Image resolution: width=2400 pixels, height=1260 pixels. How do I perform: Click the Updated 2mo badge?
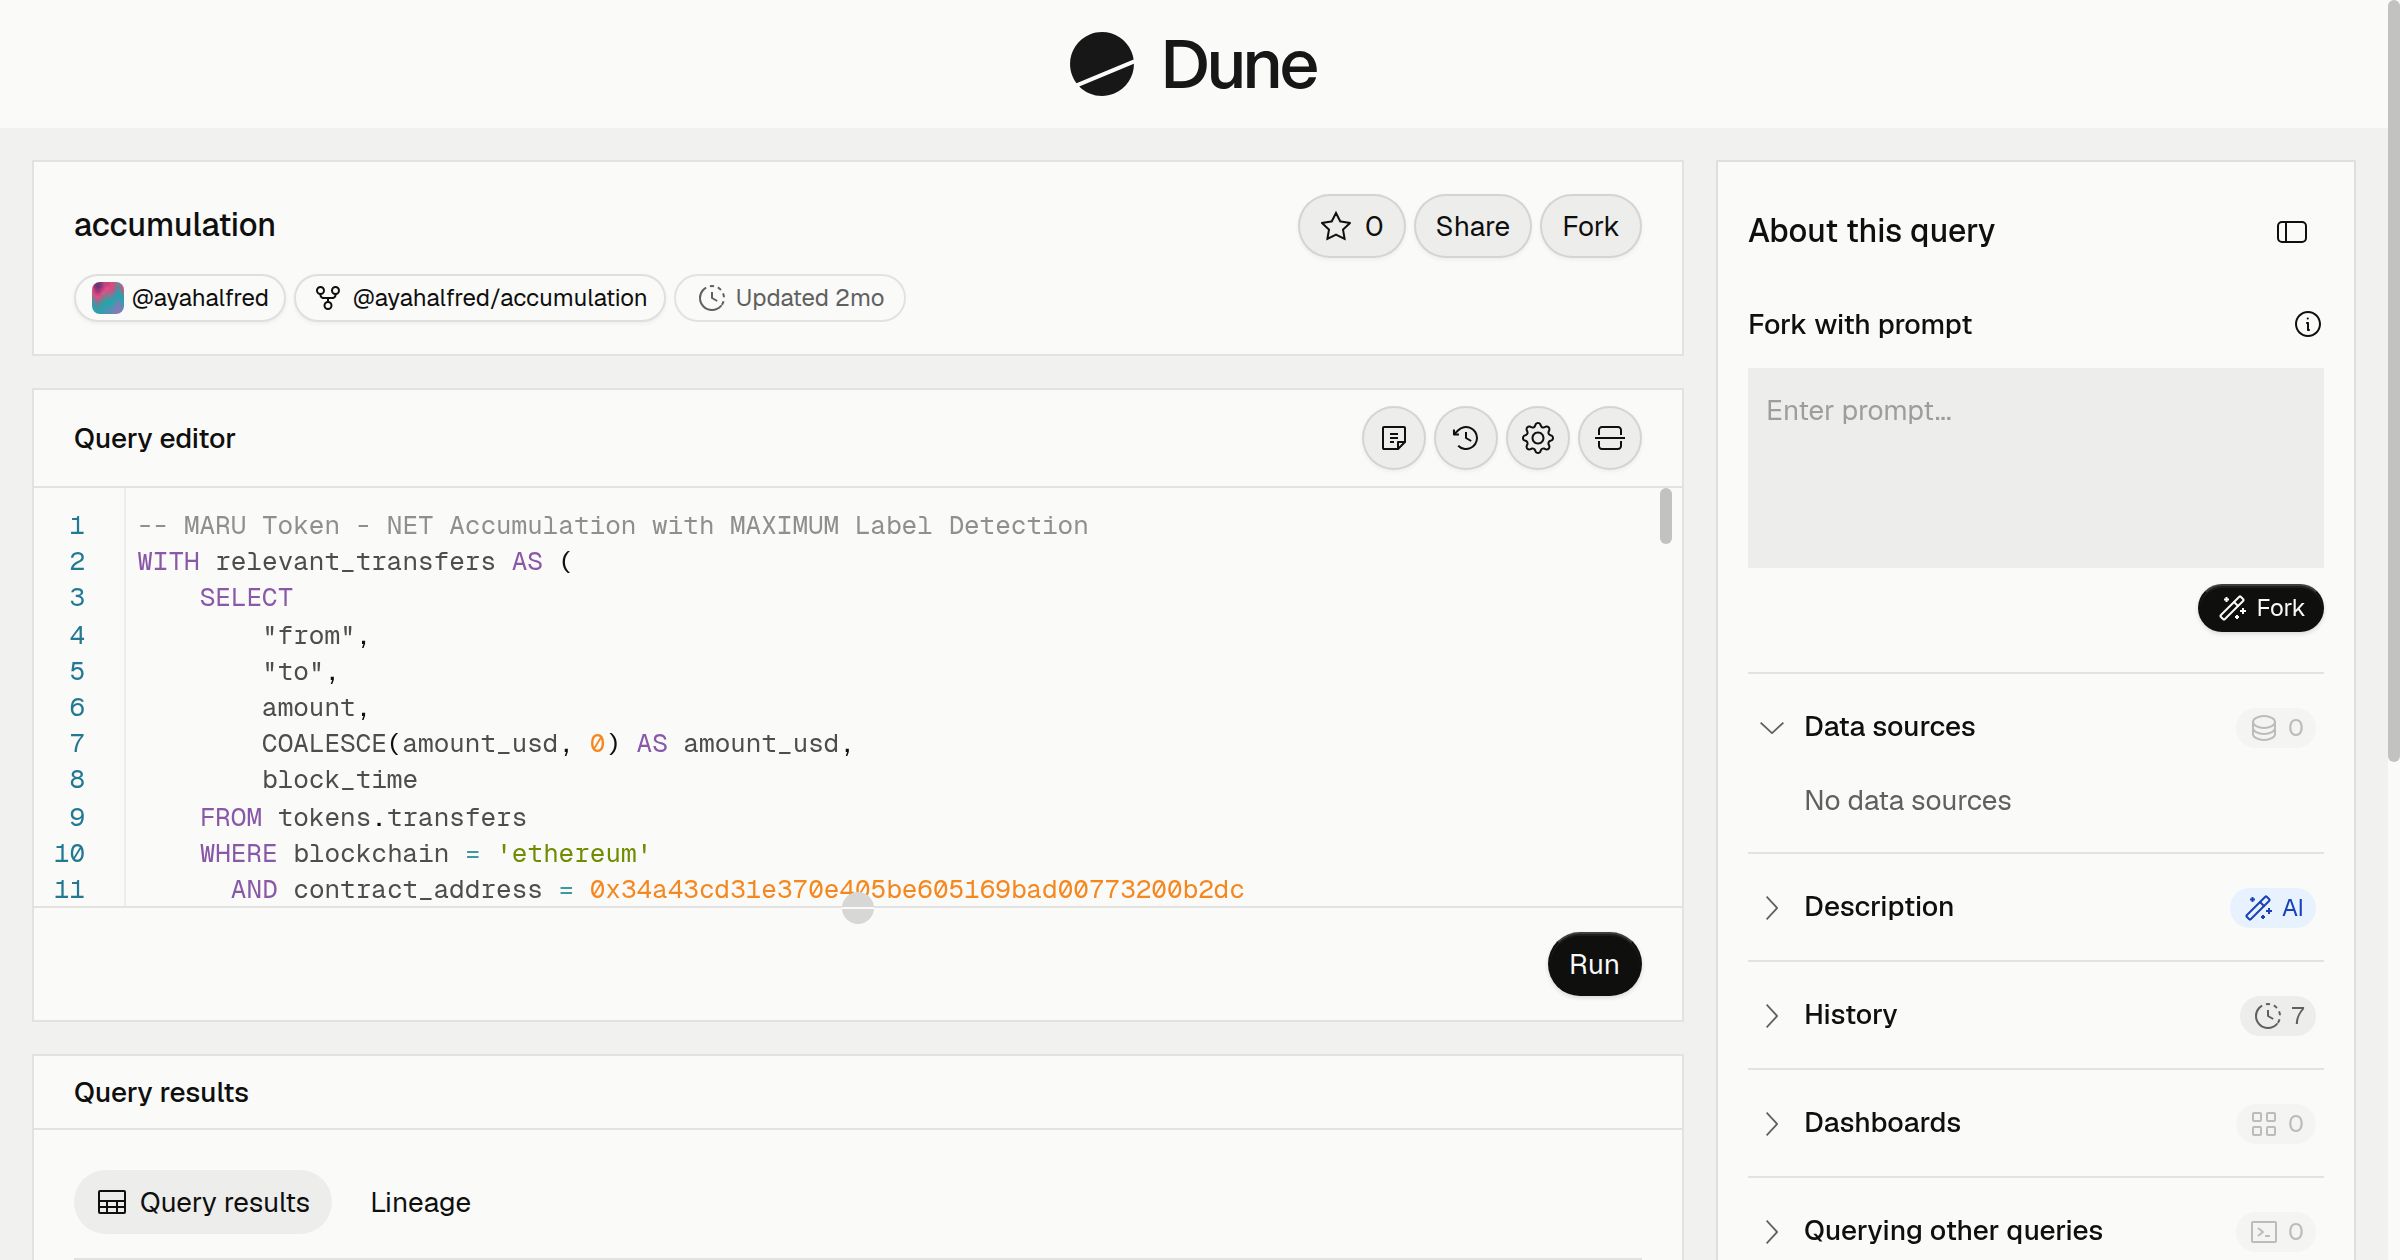790,298
